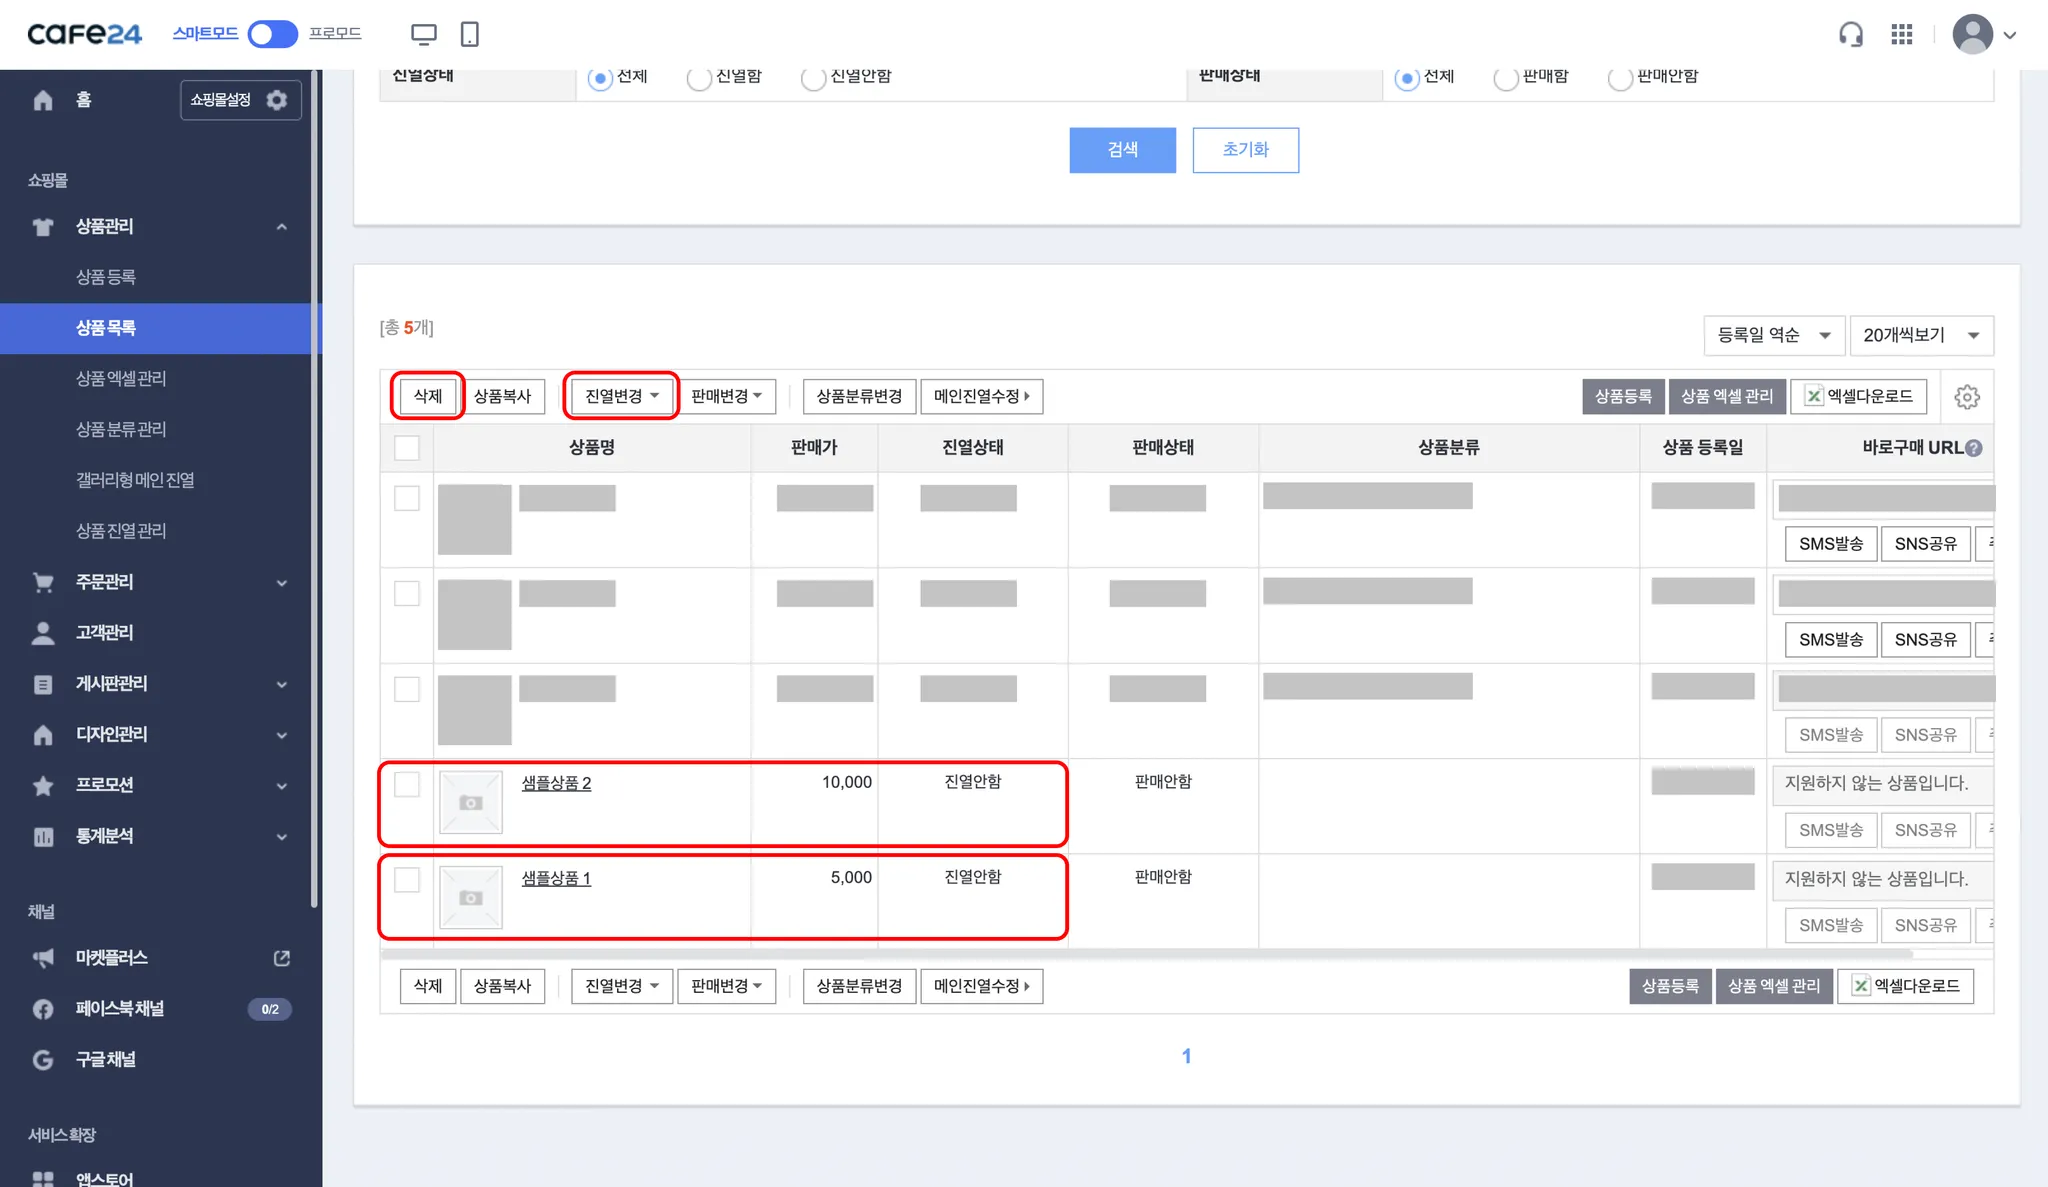Toggle the 스마트모드/프로모드 switch

[x=272, y=34]
